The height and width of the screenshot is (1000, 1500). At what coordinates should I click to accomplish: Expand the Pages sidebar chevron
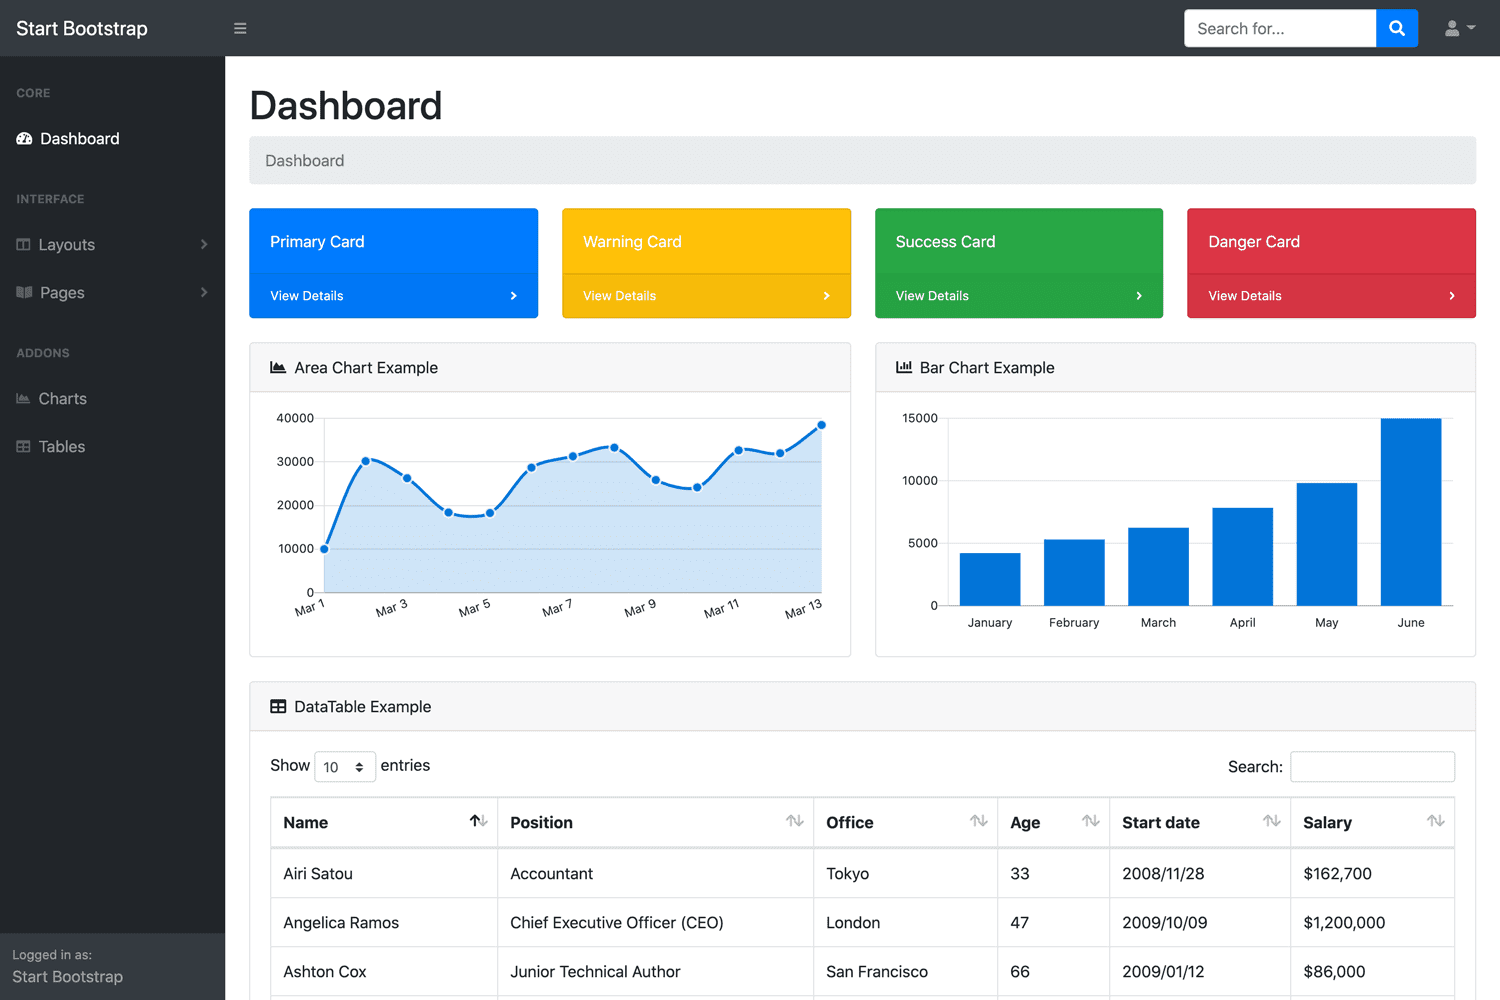click(203, 292)
